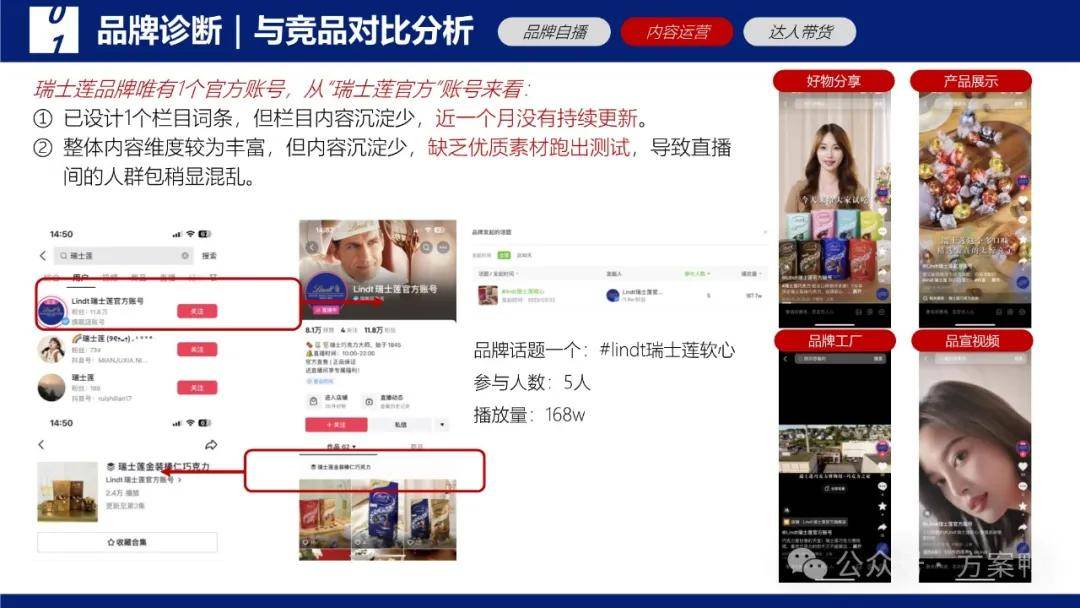Open the rainbow-emoji 瑞士莲 user's avatar
Screen dimensions: 1080x608
point(52,349)
